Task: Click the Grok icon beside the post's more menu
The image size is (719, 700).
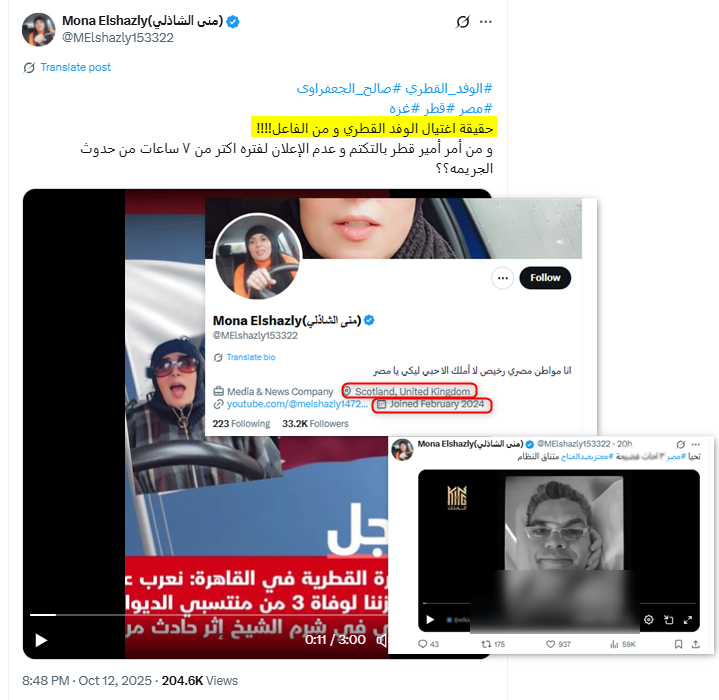Action: tap(463, 22)
